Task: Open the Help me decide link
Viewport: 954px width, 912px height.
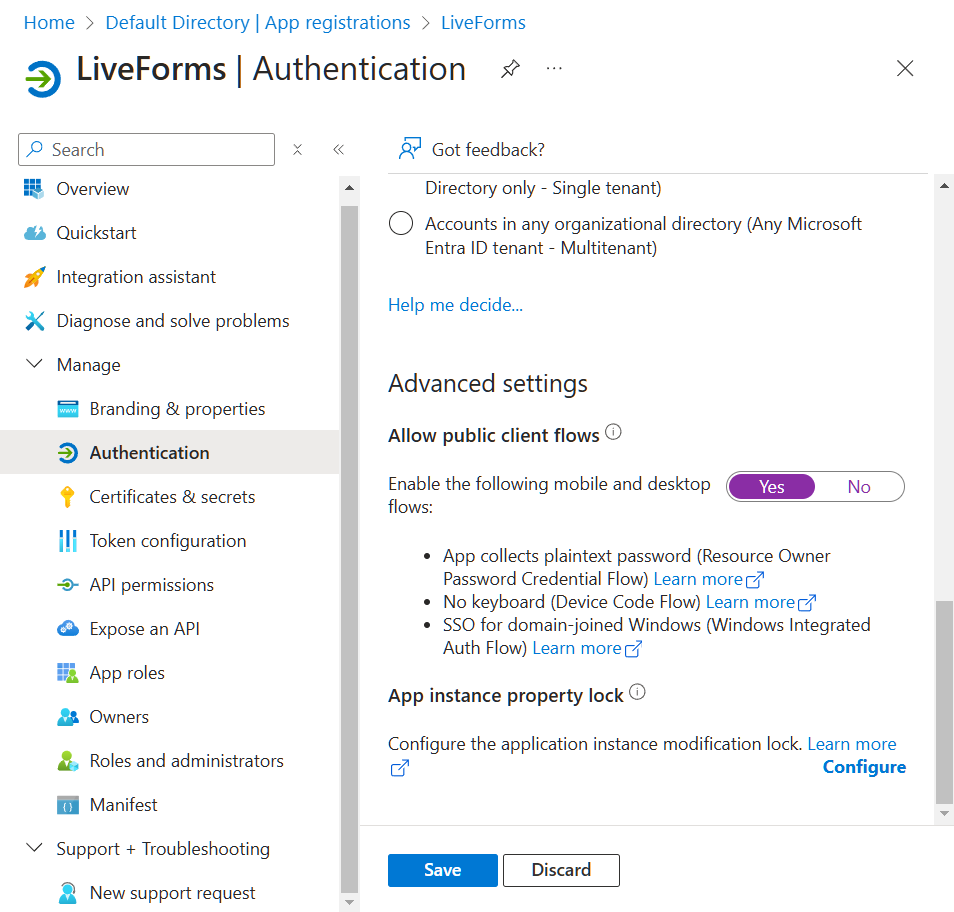Action: (x=455, y=305)
